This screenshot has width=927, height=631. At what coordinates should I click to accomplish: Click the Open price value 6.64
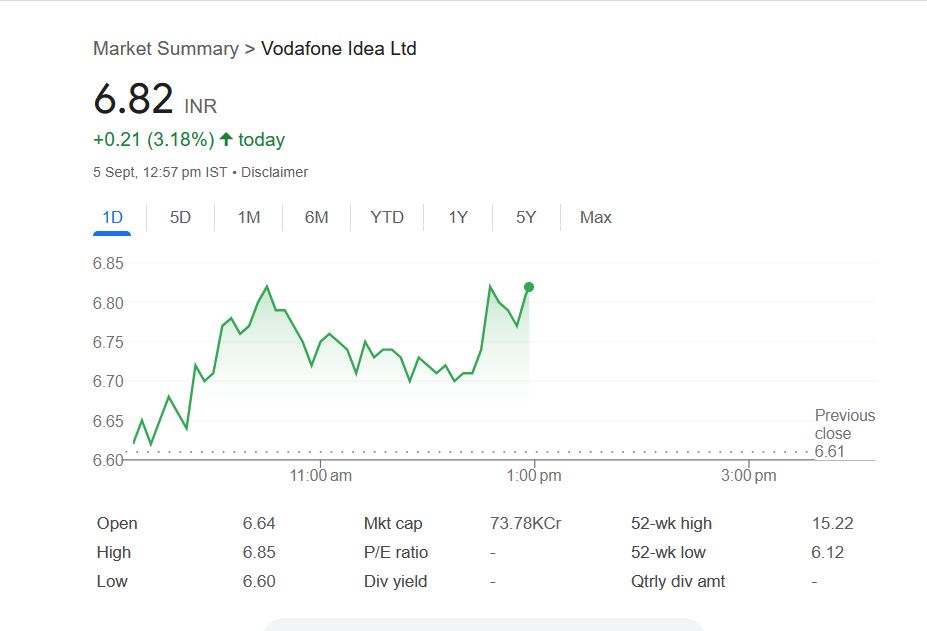pos(259,523)
